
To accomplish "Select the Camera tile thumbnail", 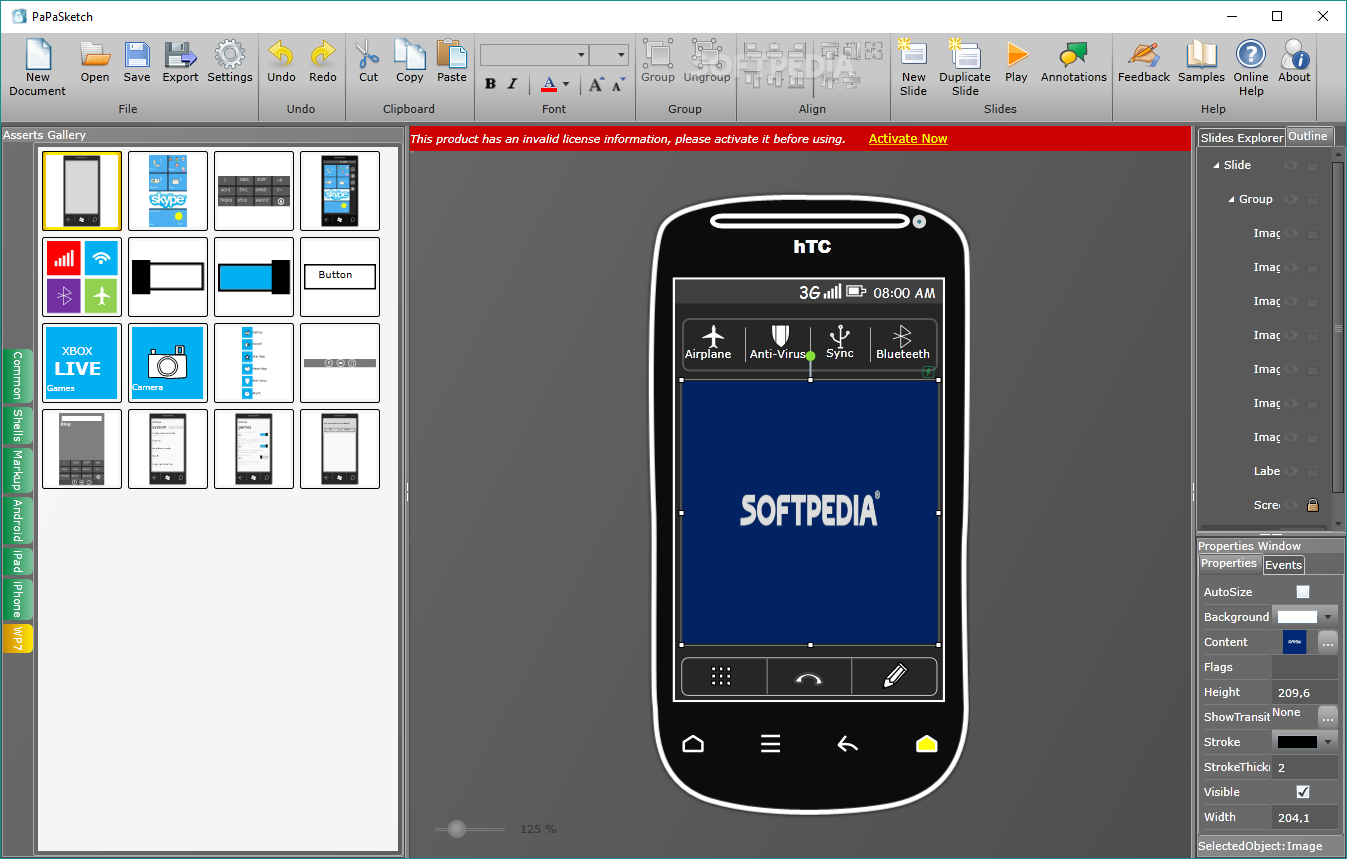I will pyautogui.click(x=168, y=362).
